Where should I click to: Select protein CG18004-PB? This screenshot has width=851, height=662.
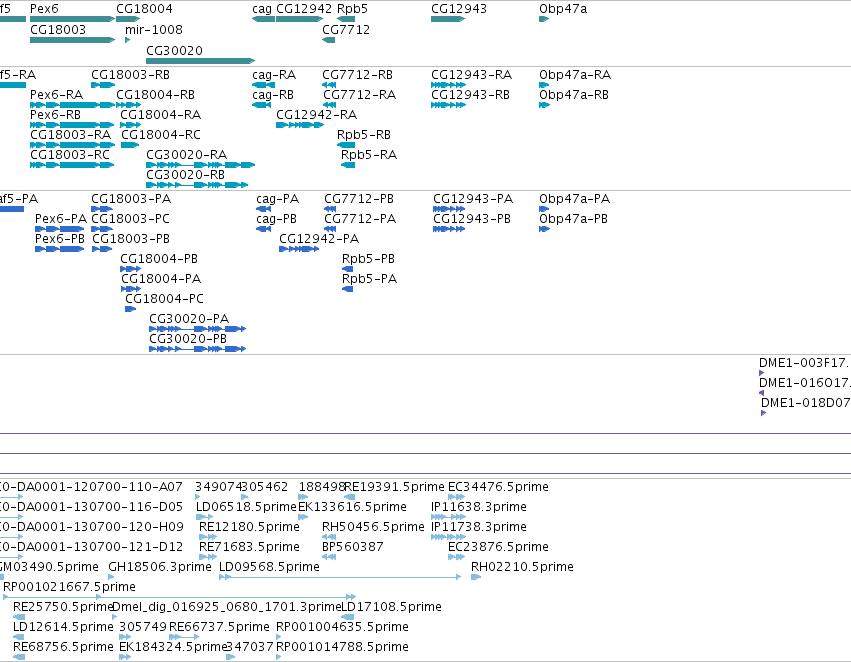coord(159,259)
